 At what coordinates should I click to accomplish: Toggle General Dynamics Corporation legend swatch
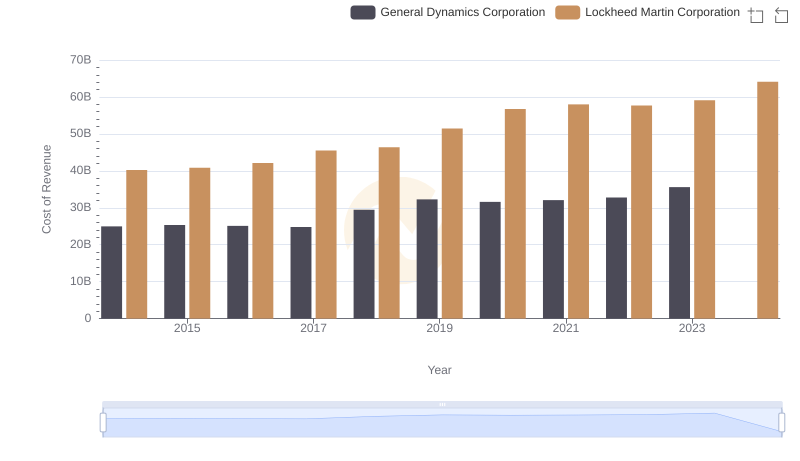[363, 12]
